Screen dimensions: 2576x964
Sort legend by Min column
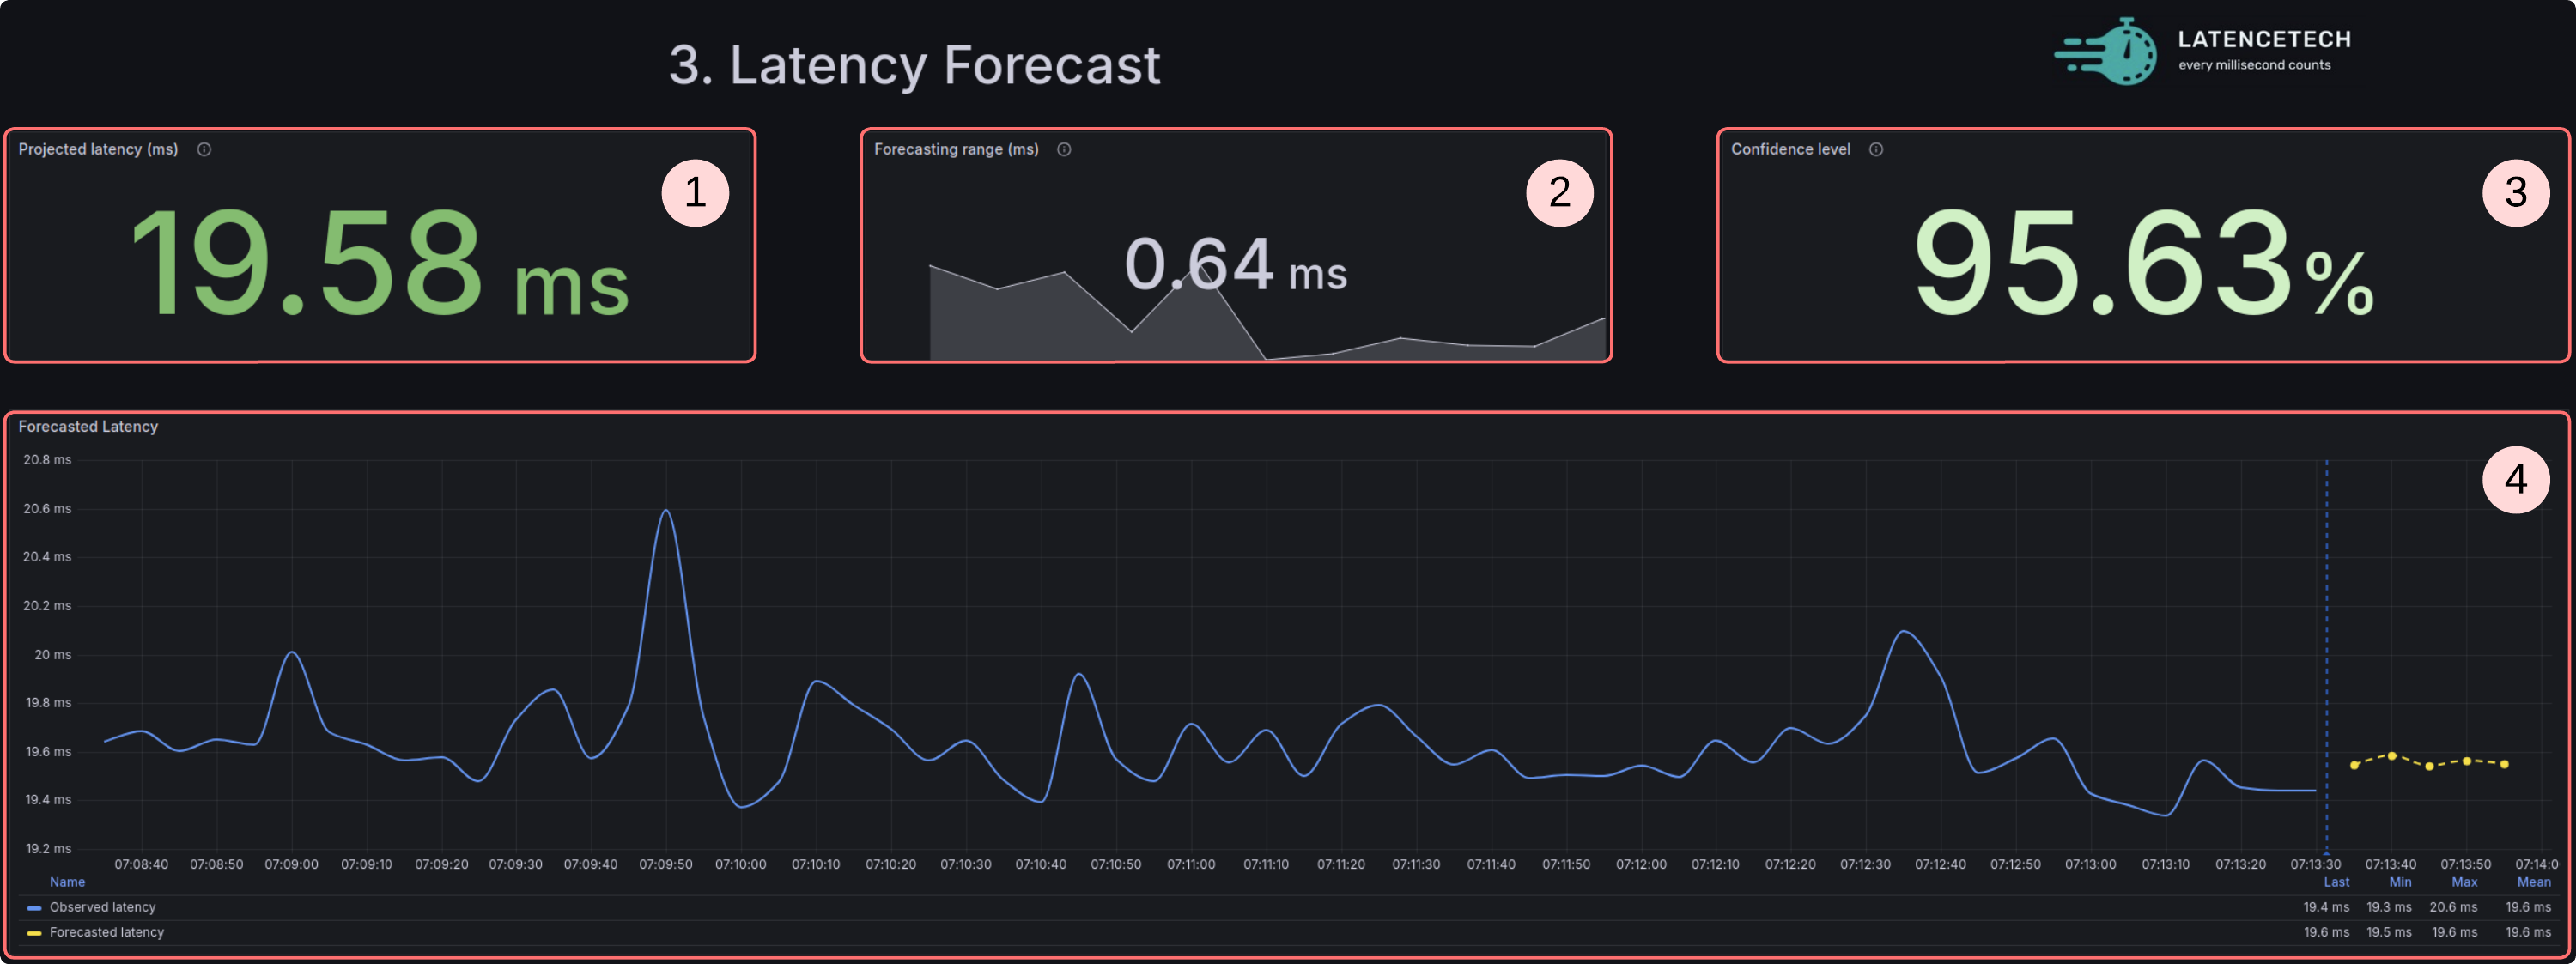[2400, 882]
